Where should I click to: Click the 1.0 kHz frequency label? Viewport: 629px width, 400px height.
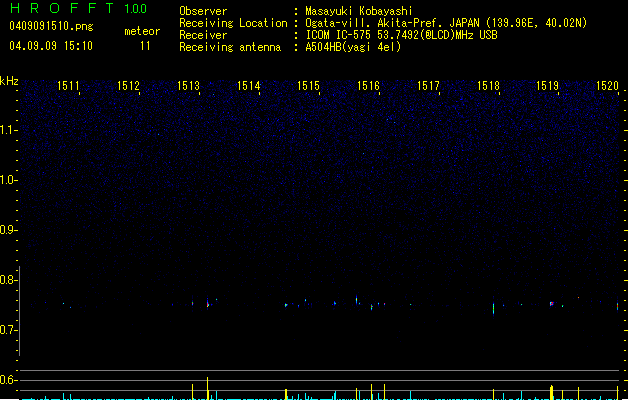8,180
